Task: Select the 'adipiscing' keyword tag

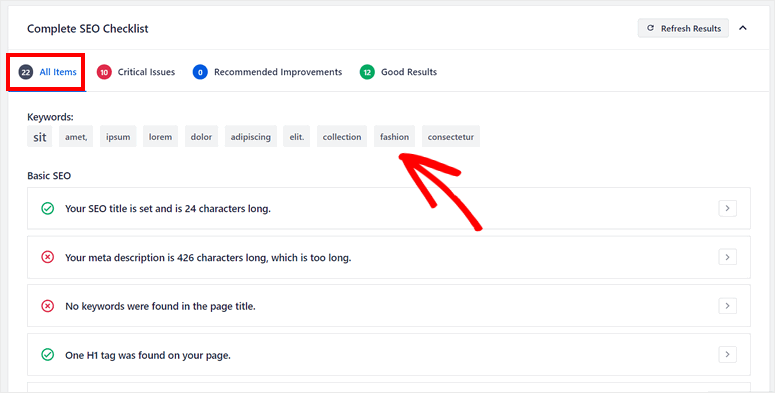Action: click(x=251, y=137)
